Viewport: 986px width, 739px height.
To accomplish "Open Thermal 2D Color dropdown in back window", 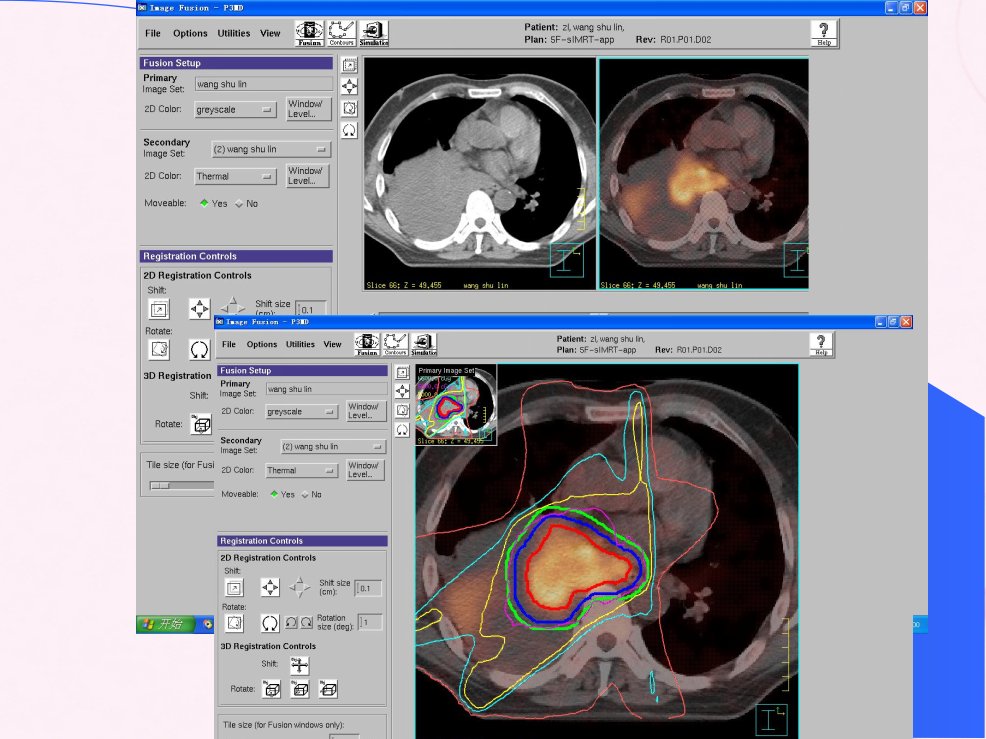I will 235,176.
